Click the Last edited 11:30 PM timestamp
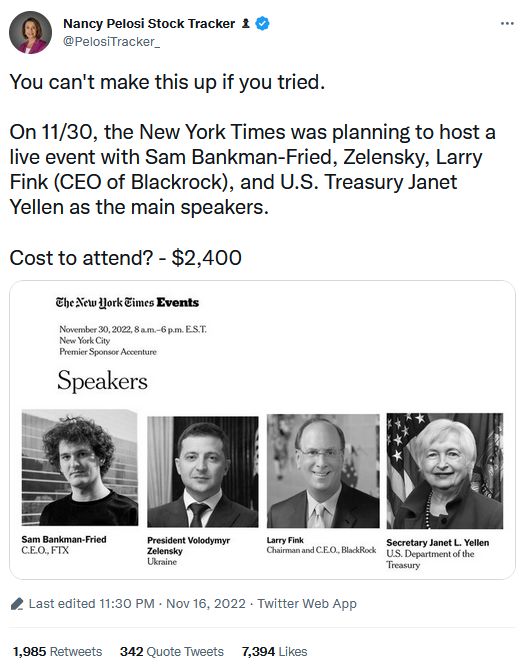 [x=92, y=604]
